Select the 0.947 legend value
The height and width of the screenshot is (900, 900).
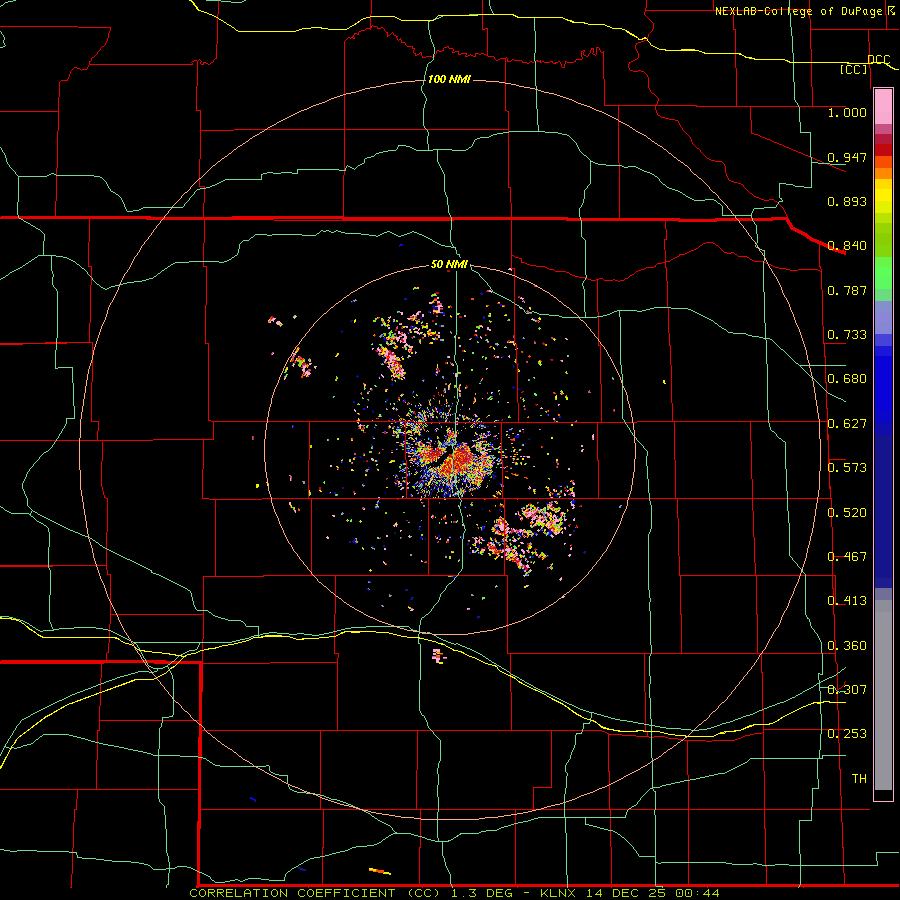pyautogui.click(x=847, y=157)
